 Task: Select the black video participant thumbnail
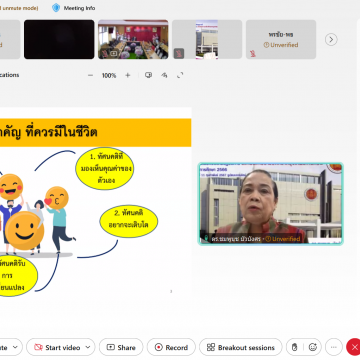59,39
